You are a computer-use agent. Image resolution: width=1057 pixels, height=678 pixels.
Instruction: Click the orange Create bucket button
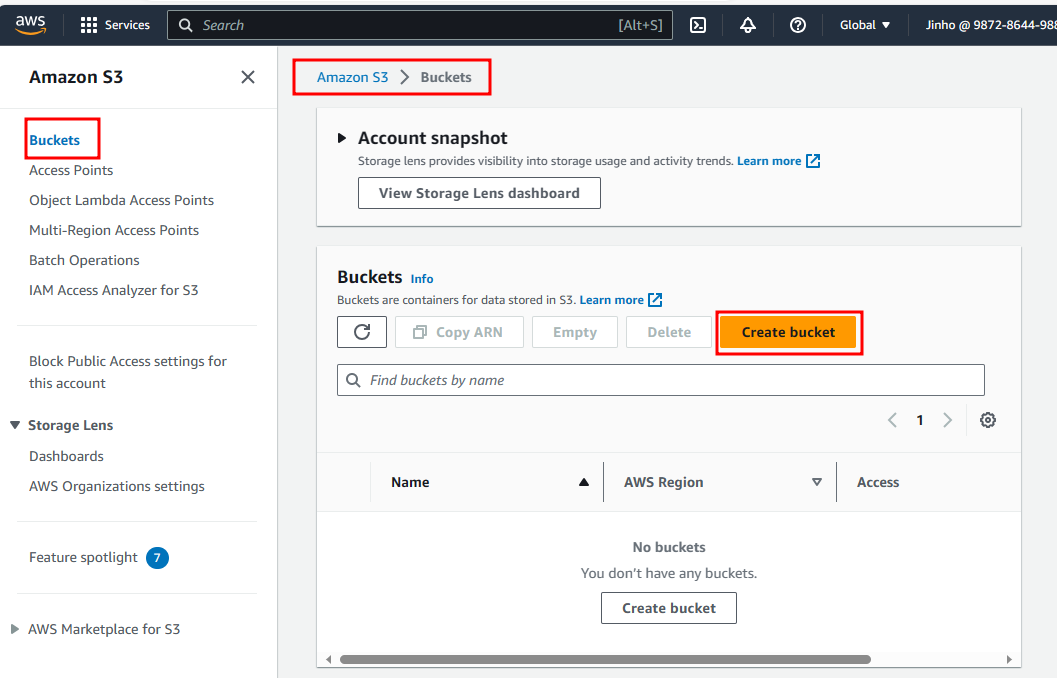coord(788,332)
